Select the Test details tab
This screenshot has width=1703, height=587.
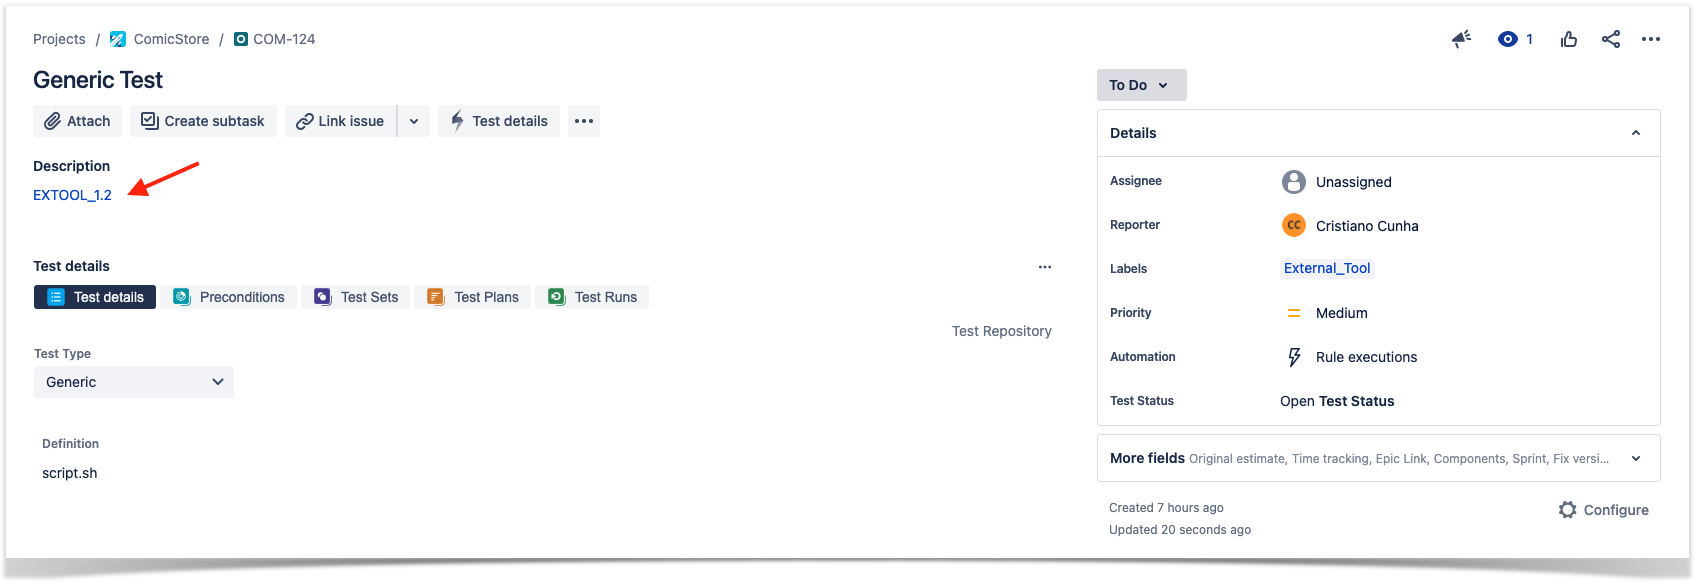coord(95,297)
